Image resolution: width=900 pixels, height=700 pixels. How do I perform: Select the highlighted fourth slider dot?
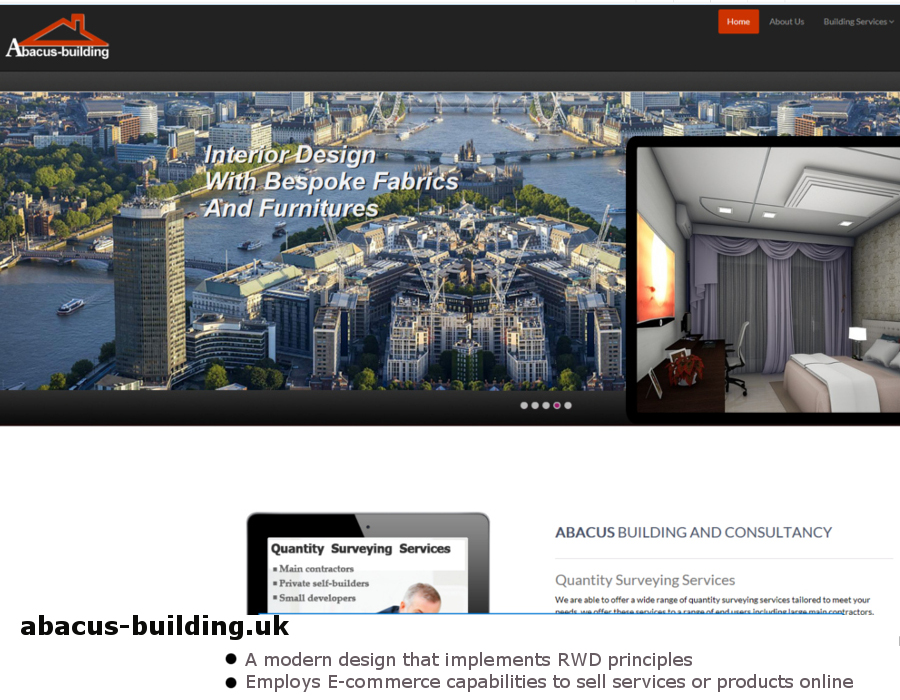(x=557, y=406)
